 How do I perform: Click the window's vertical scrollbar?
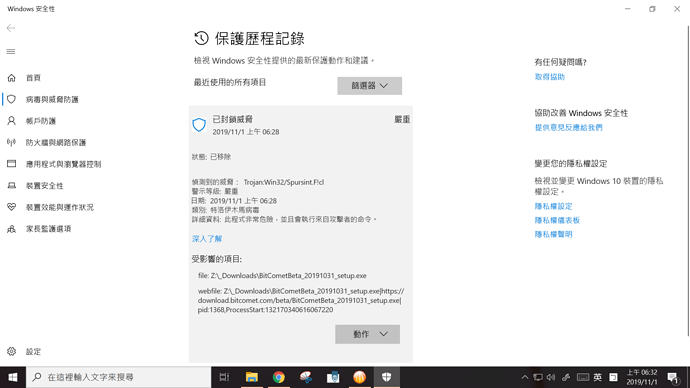tap(688, 180)
